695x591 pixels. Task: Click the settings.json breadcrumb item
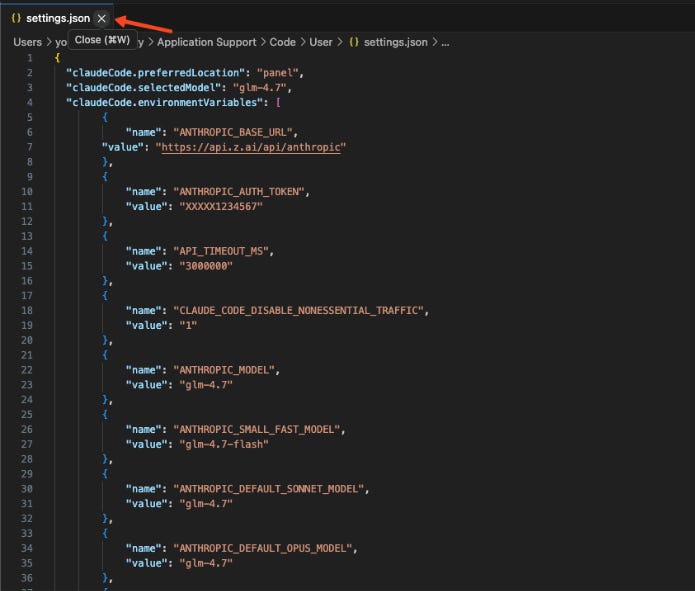[x=396, y=42]
